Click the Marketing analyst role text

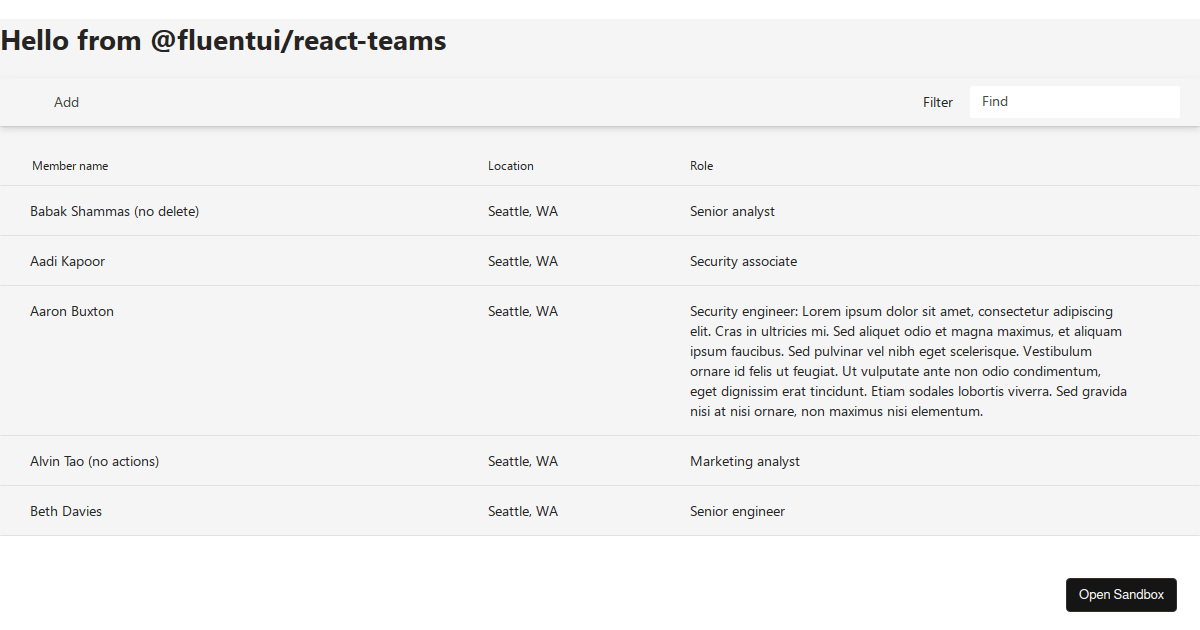[744, 461]
